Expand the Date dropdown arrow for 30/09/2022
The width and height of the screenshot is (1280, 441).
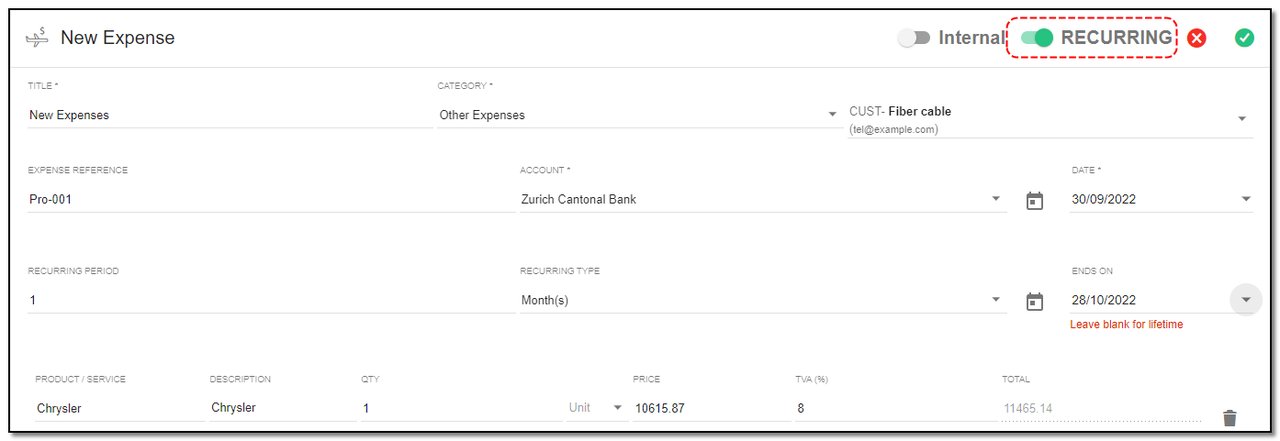pyautogui.click(x=1246, y=199)
